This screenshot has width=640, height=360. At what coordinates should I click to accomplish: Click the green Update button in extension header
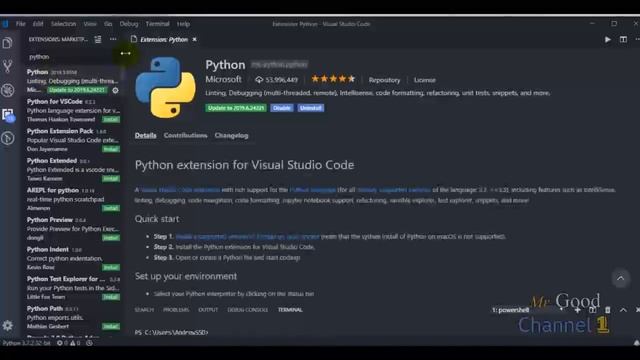[x=236, y=108]
